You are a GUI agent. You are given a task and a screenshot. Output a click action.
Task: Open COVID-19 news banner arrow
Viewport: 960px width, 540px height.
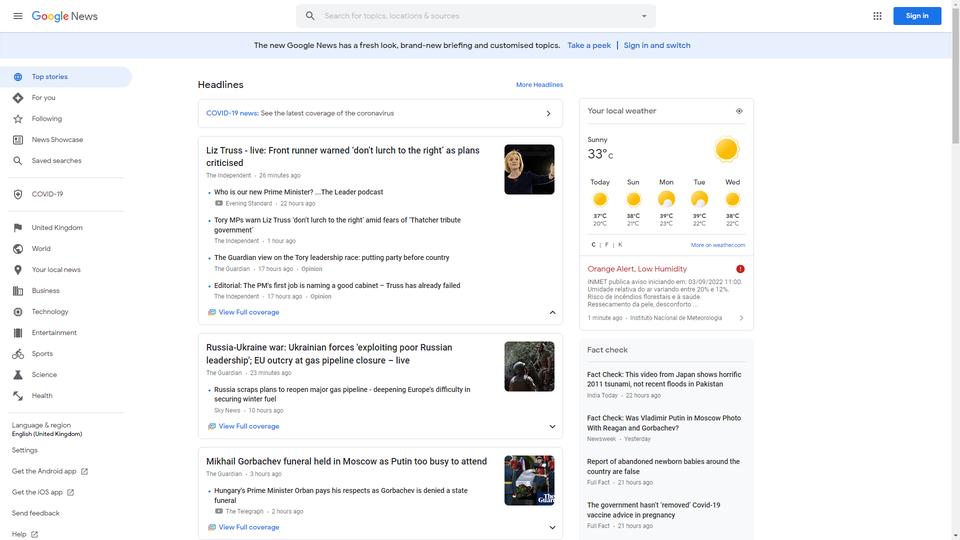tap(548, 113)
